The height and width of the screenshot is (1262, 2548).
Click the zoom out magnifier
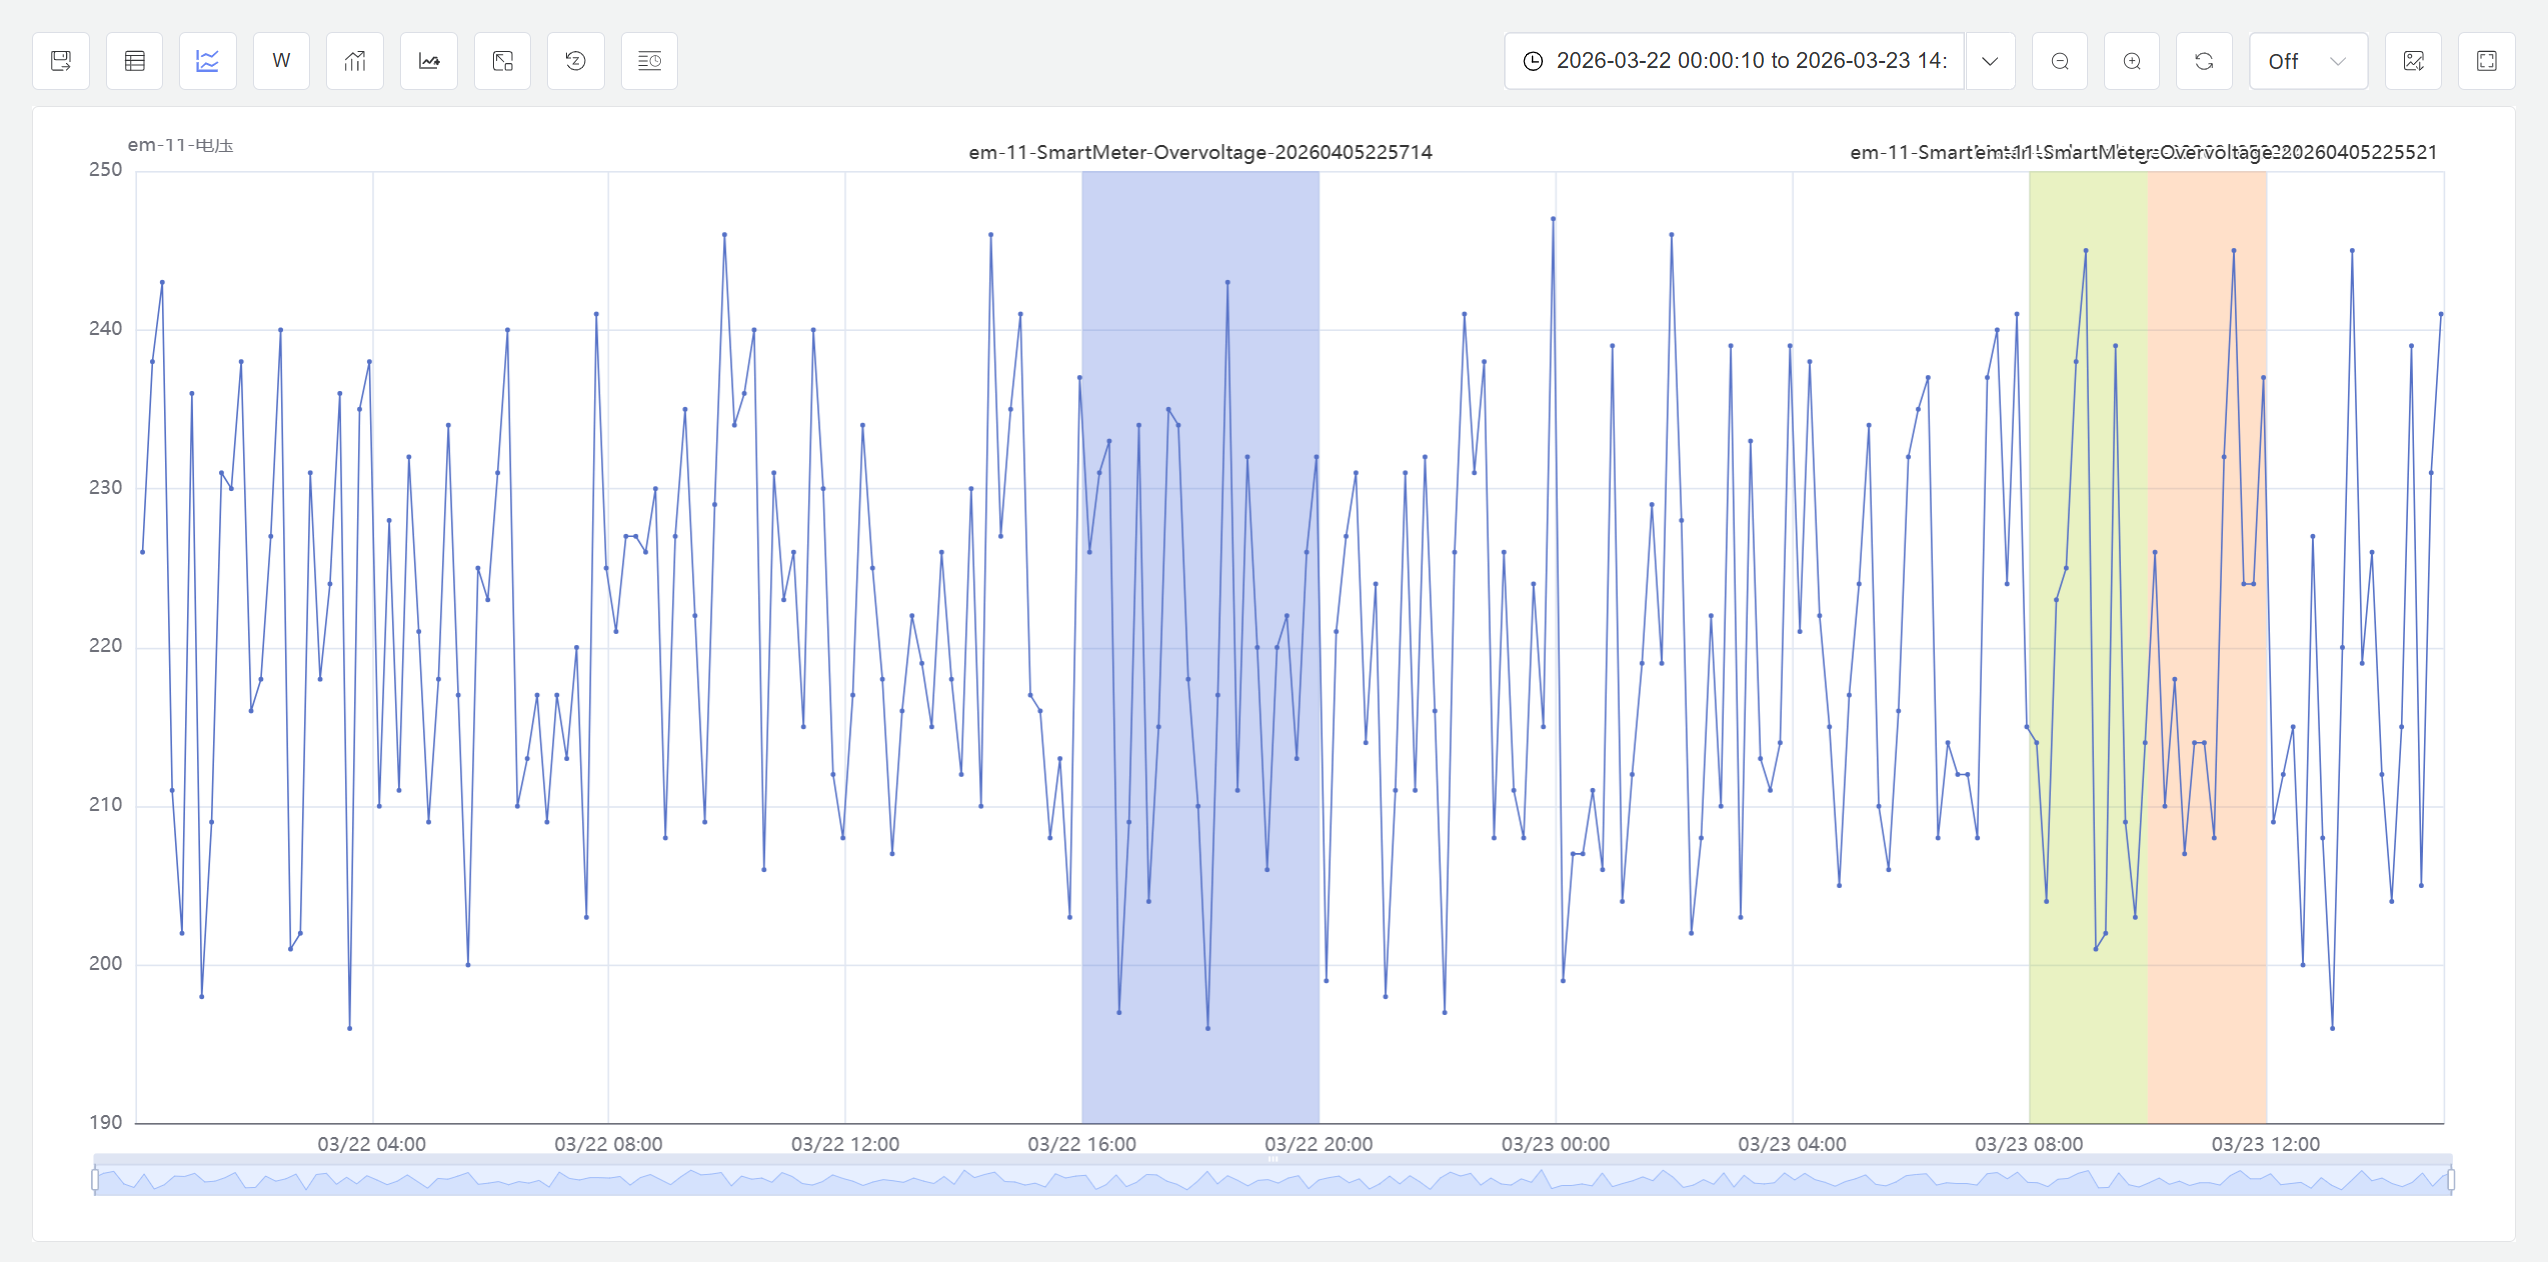(x=2060, y=61)
